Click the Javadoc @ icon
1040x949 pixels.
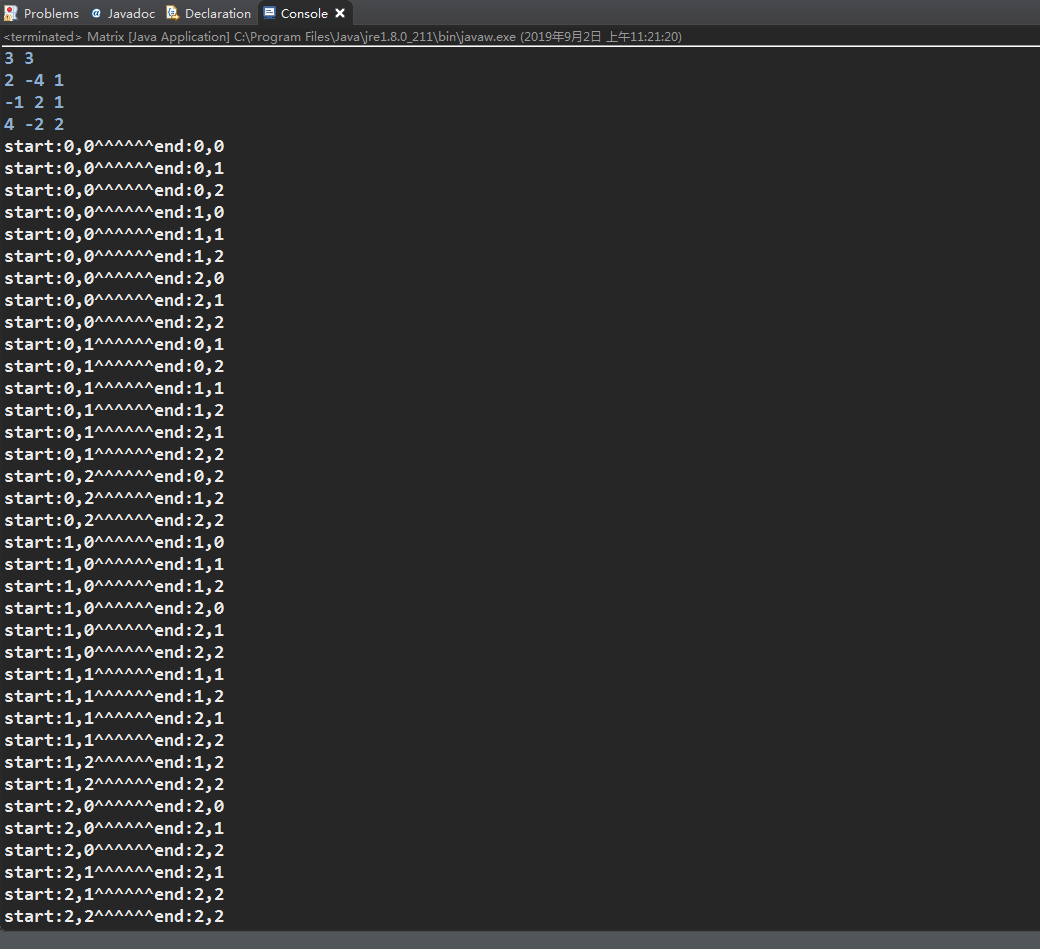coord(96,13)
